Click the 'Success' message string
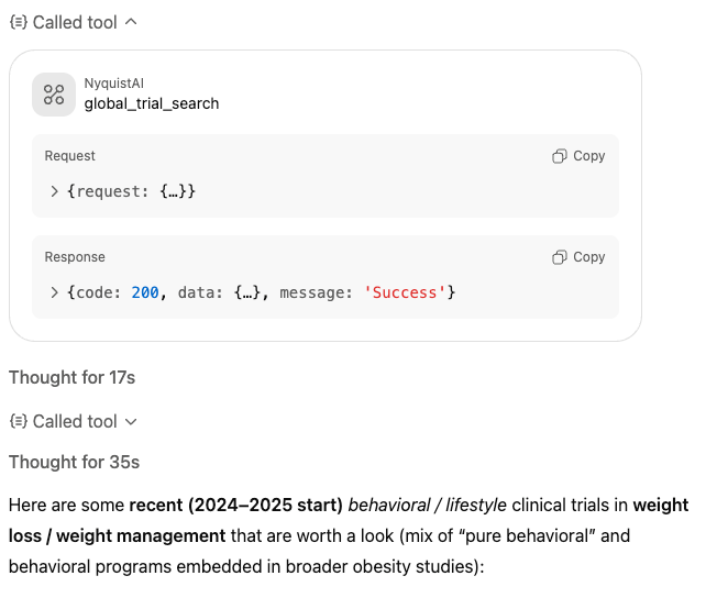706x598 pixels. [x=405, y=292]
